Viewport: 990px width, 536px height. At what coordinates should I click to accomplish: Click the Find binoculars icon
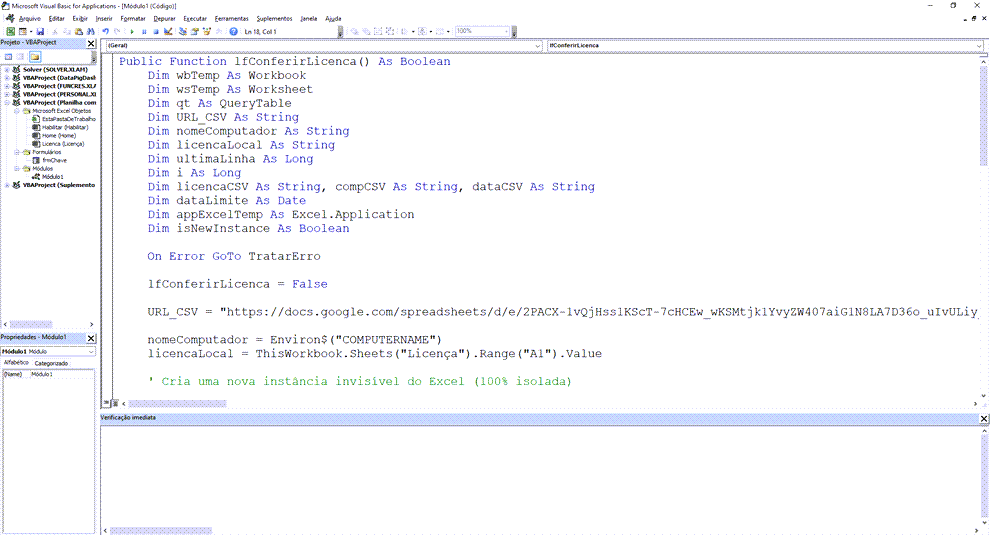coord(91,32)
